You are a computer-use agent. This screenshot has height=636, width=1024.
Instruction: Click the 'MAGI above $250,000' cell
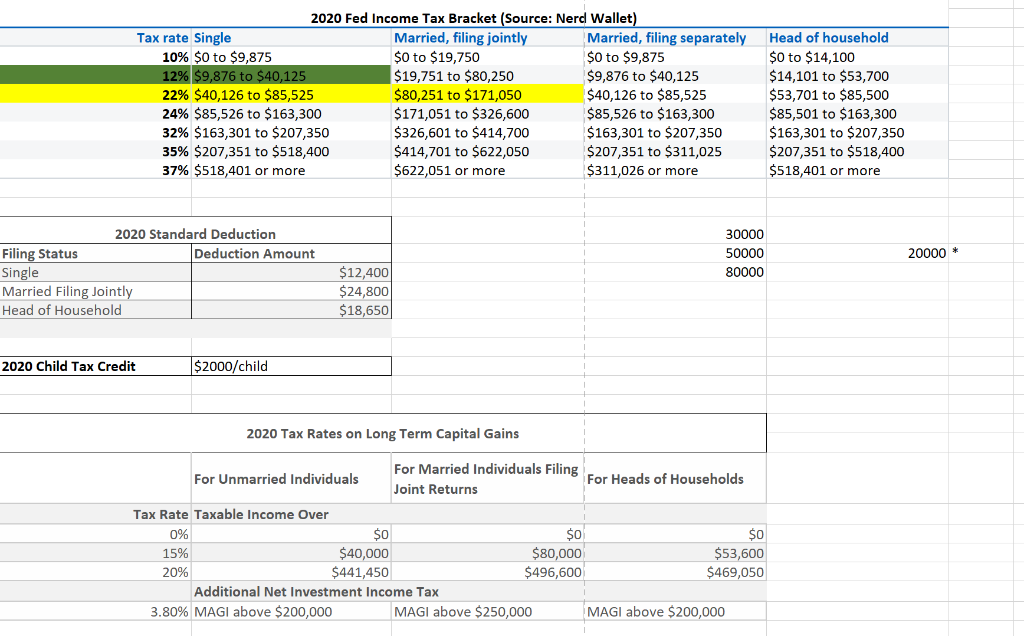pyautogui.click(x=488, y=612)
